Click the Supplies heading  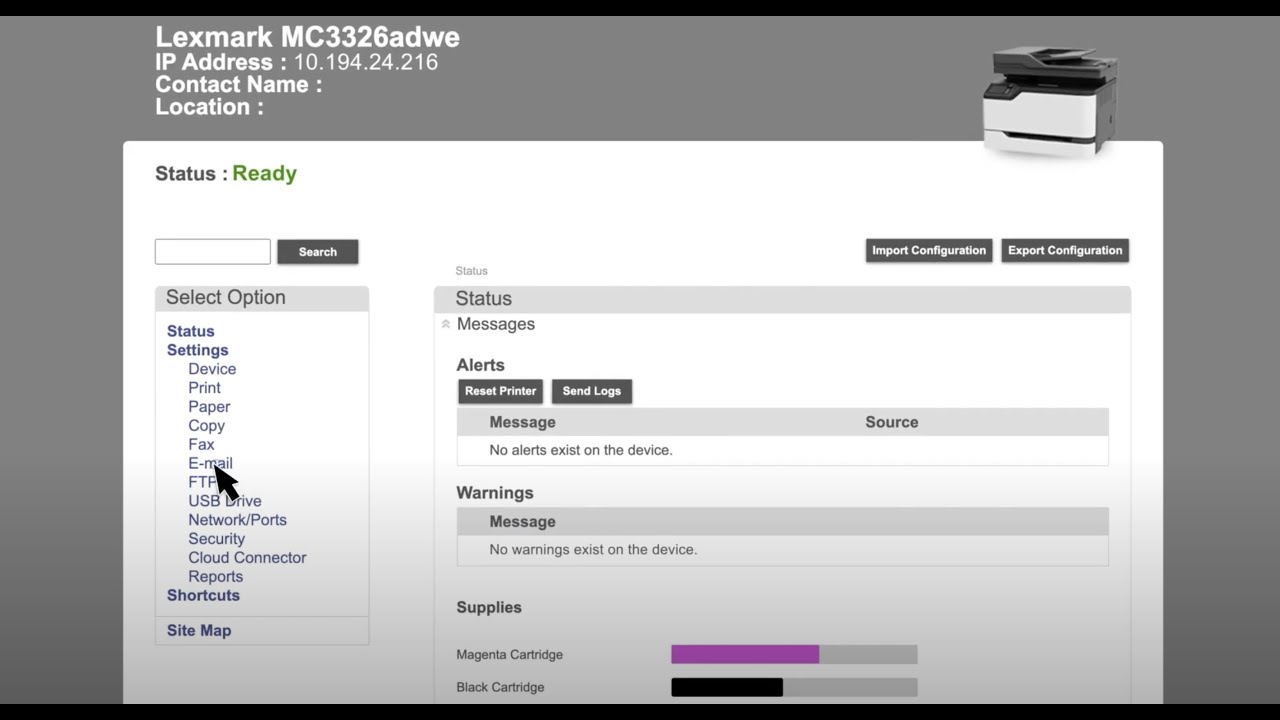(489, 607)
